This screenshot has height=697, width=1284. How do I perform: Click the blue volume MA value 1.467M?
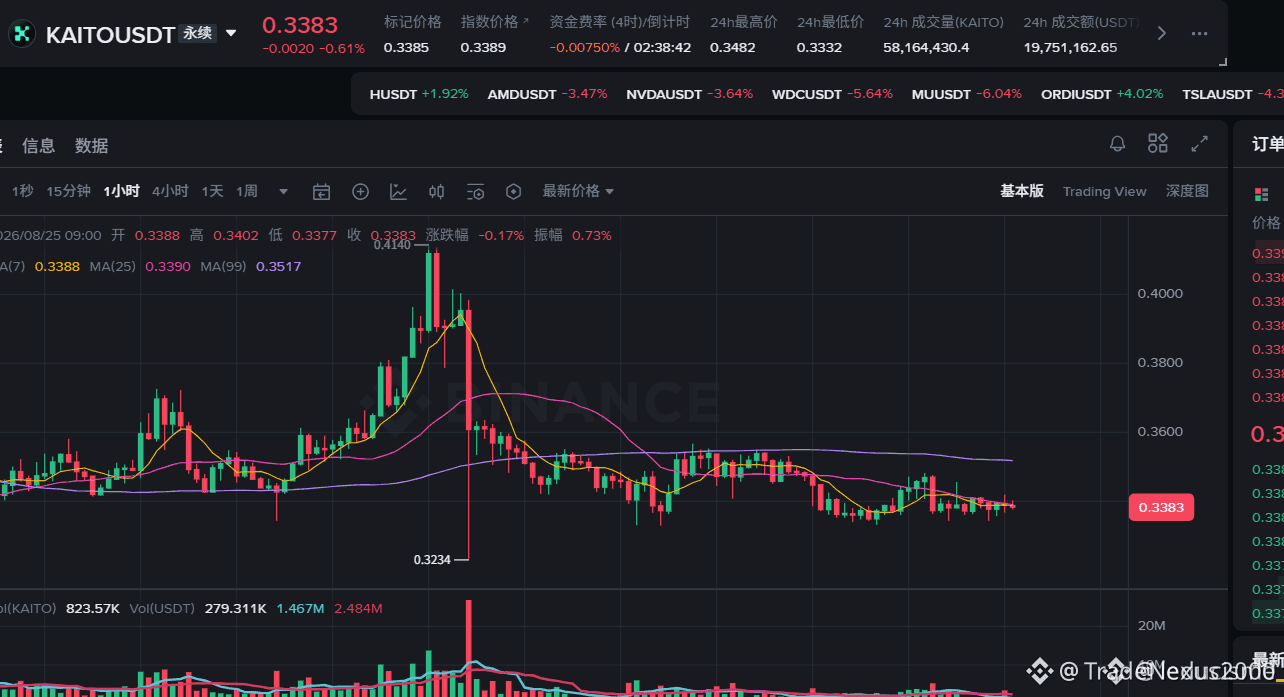point(300,608)
